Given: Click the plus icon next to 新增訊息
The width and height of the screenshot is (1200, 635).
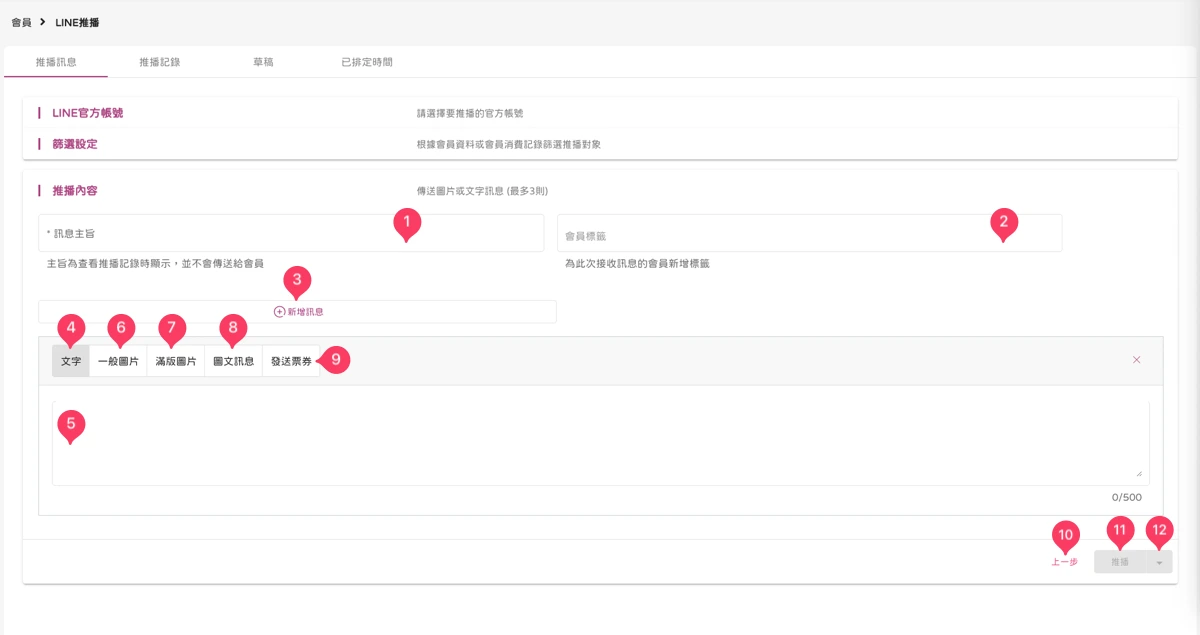Looking at the screenshot, I should pyautogui.click(x=279, y=312).
